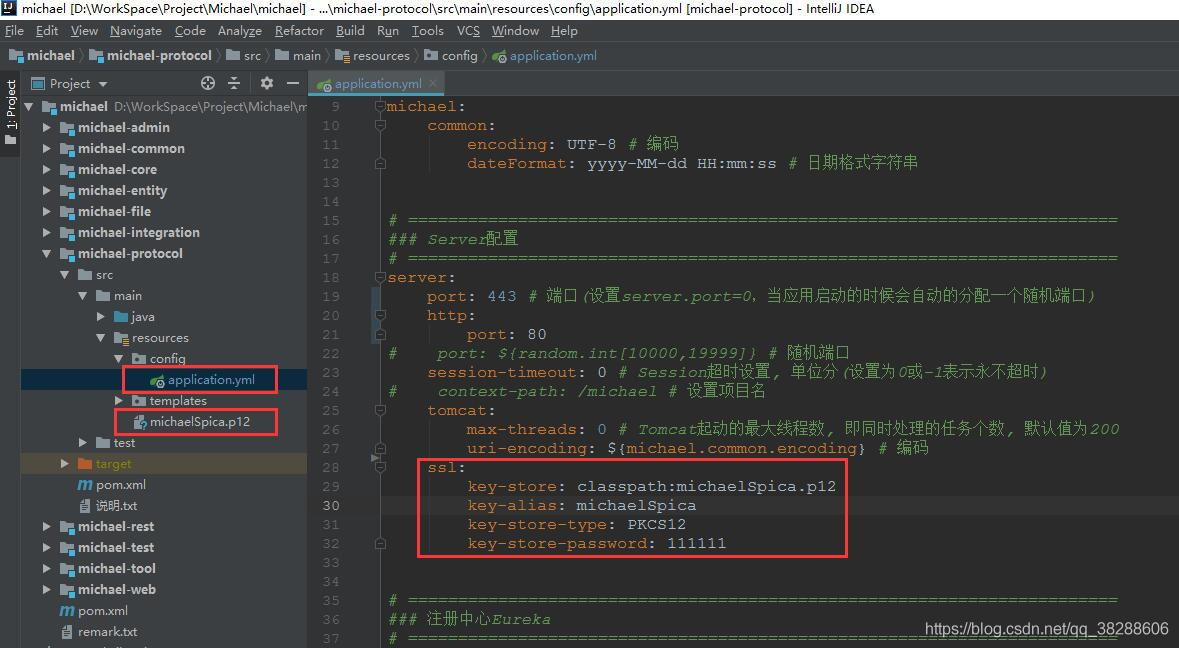Collapse the ssl block fold arrow
Image resolution: width=1179 pixels, height=648 pixels.
point(381,467)
